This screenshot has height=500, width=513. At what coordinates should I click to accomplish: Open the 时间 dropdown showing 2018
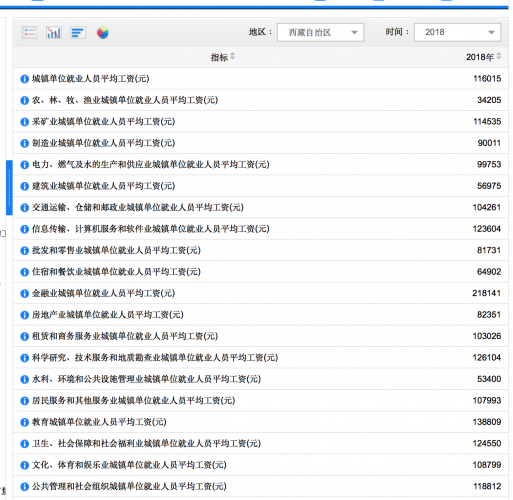[457, 32]
